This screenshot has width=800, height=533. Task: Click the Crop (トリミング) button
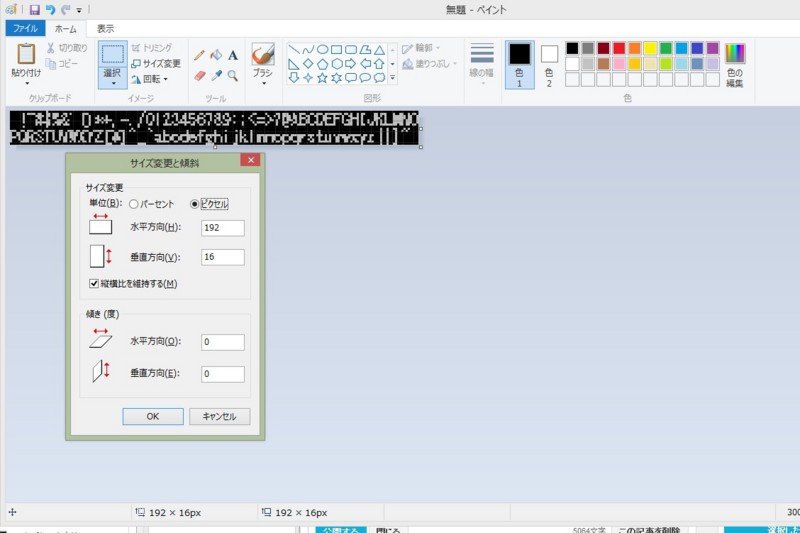(152, 48)
